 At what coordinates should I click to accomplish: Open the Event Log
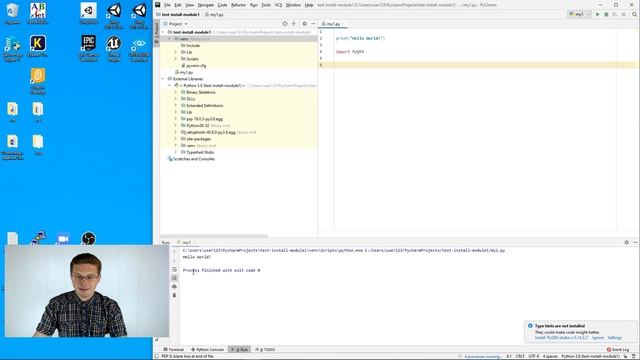(x=618, y=350)
